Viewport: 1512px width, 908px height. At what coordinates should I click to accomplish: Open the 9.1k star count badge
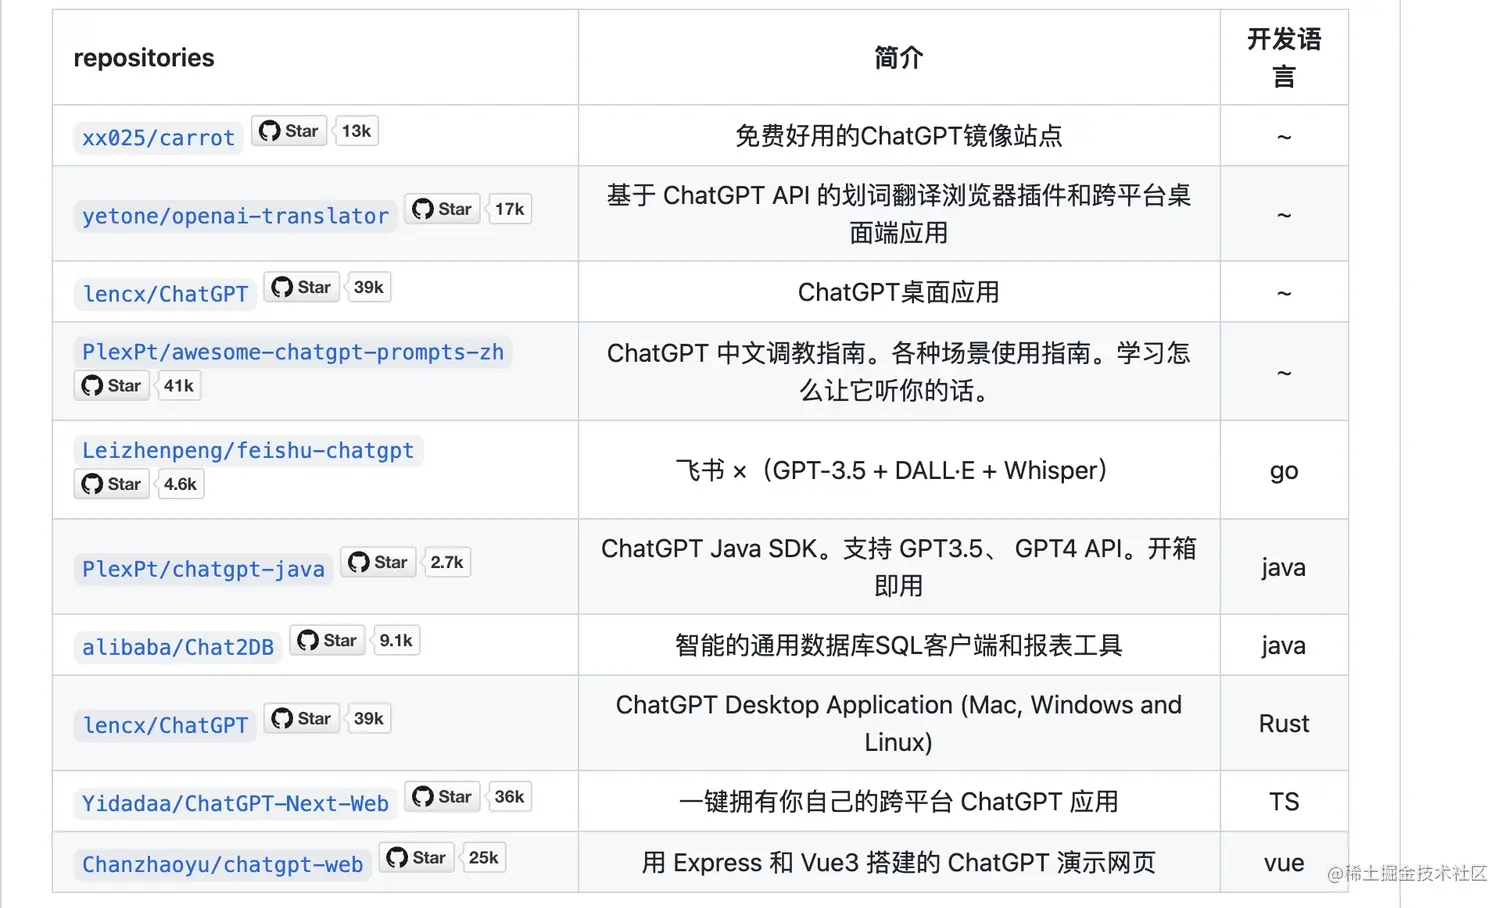[x=396, y=640]
